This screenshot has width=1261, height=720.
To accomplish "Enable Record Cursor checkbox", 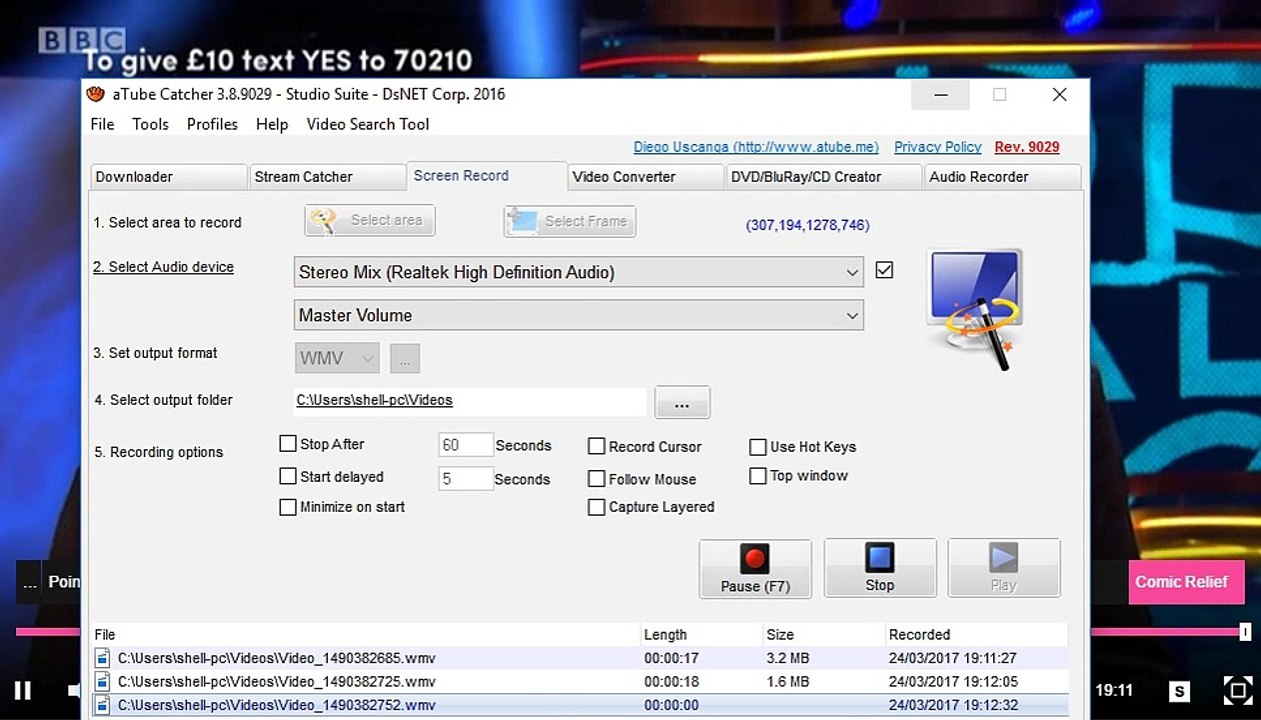I will pos(597,446).
